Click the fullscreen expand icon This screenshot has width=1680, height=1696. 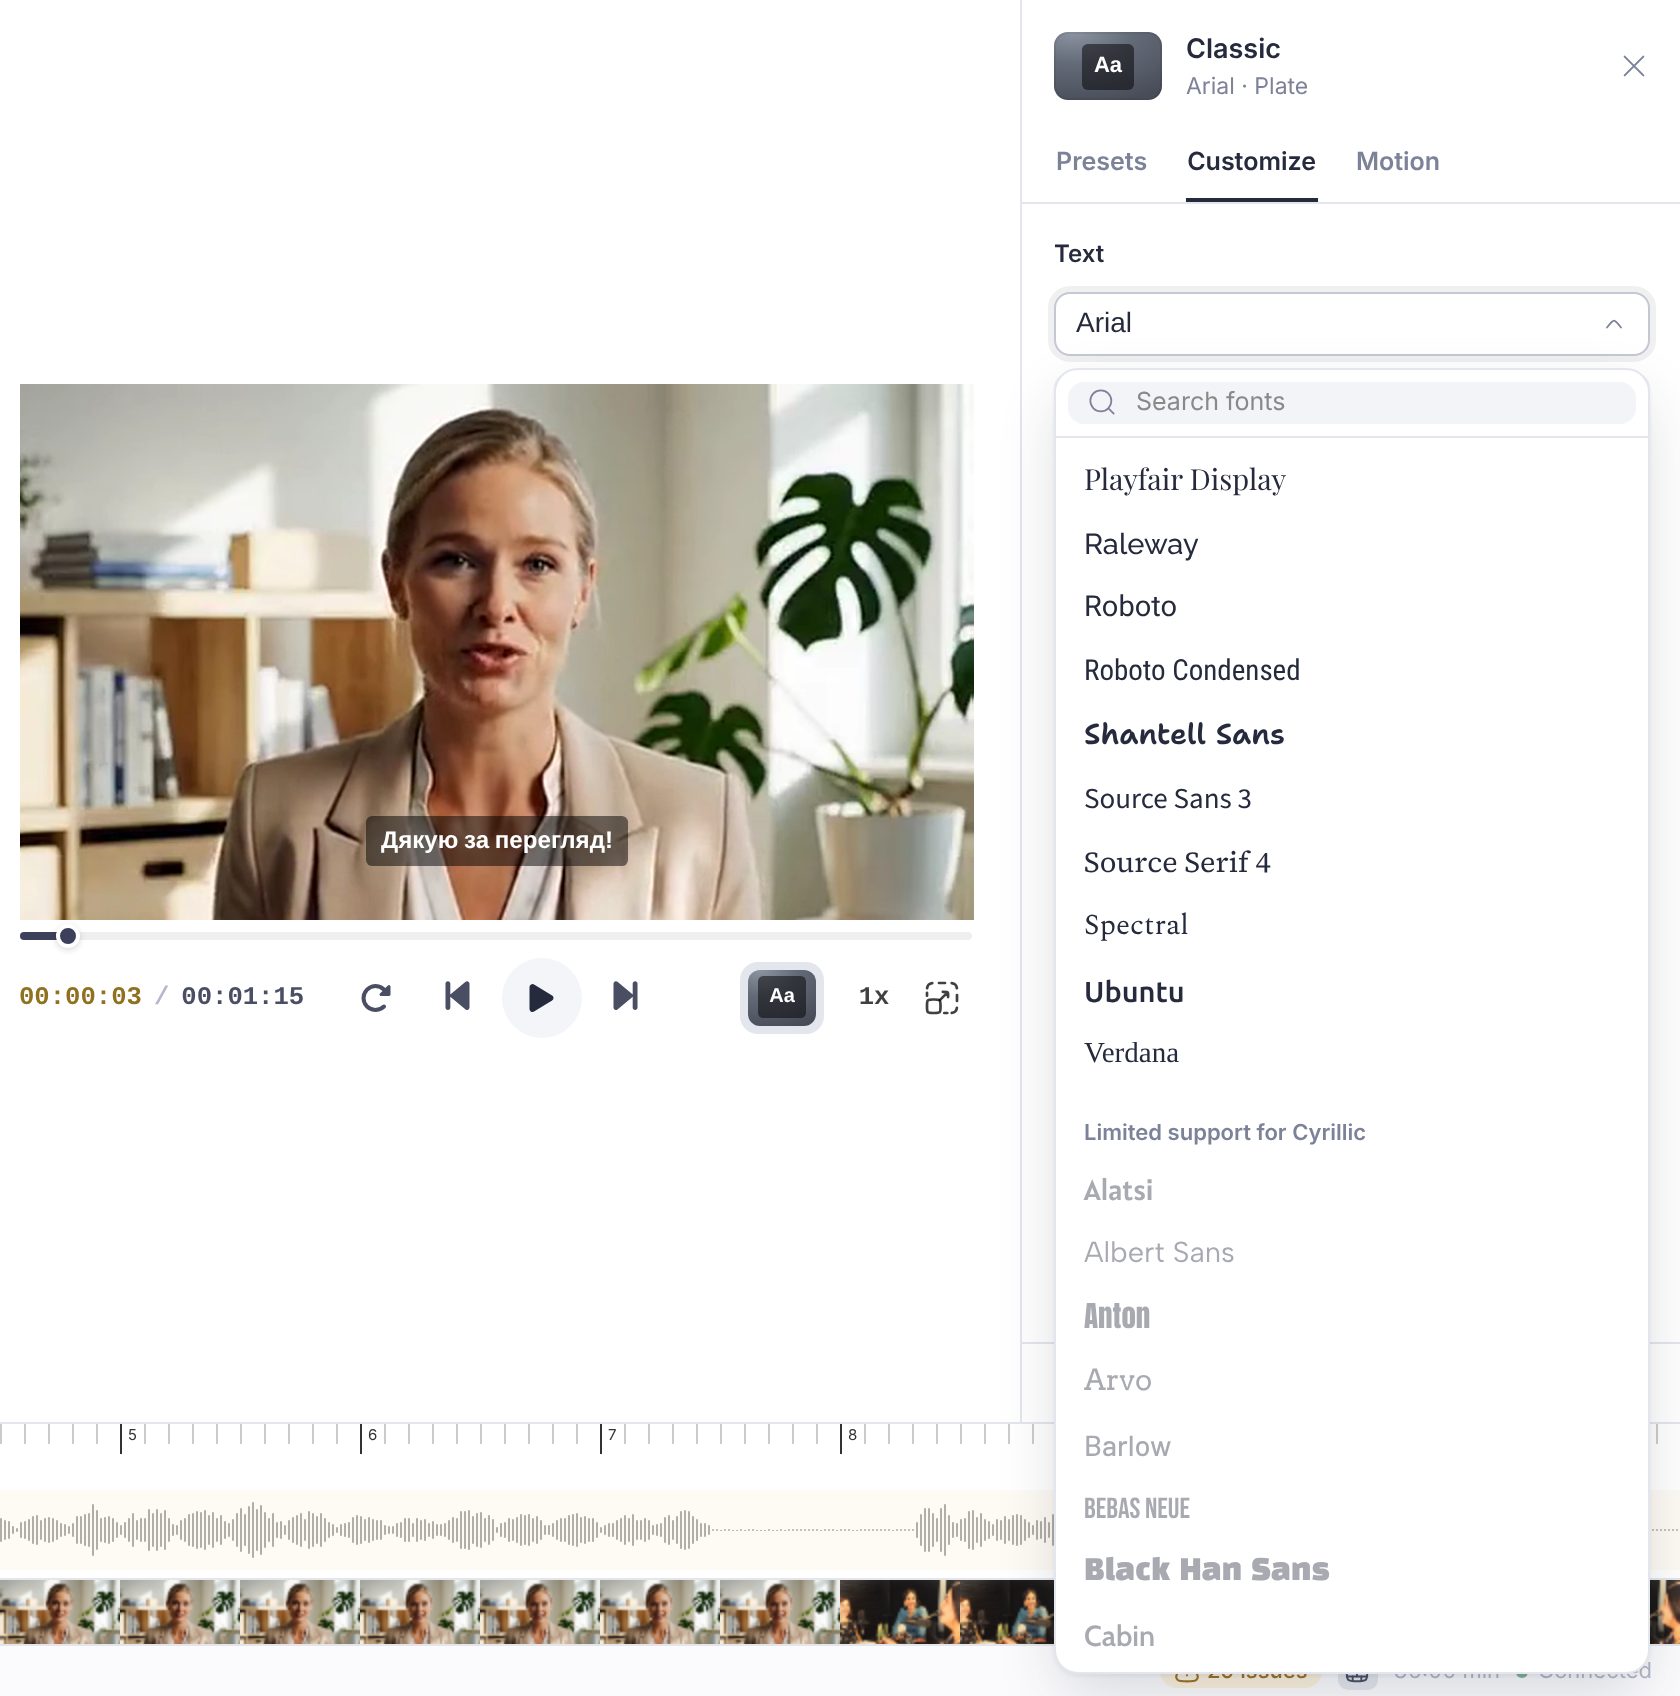coord(942,997)
